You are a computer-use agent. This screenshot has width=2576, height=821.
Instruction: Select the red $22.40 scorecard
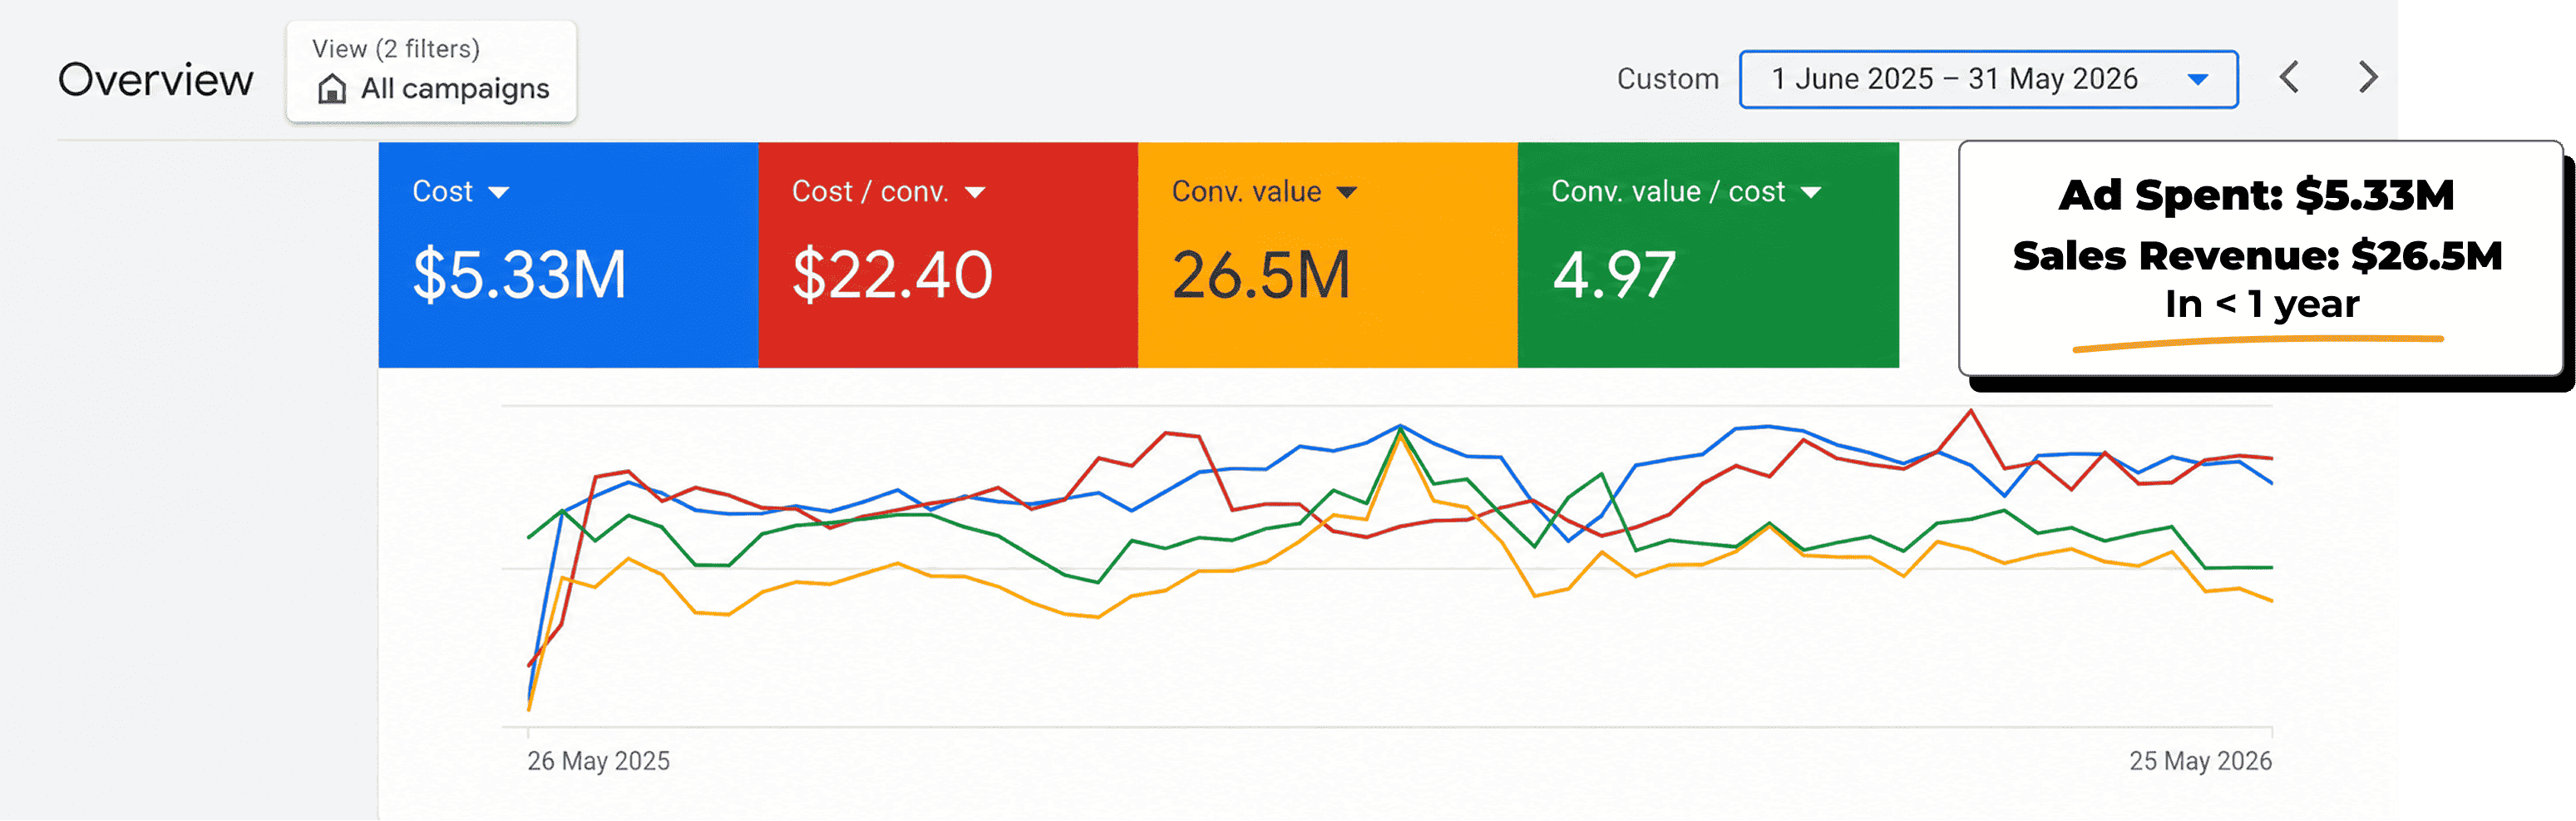point(948,255)
